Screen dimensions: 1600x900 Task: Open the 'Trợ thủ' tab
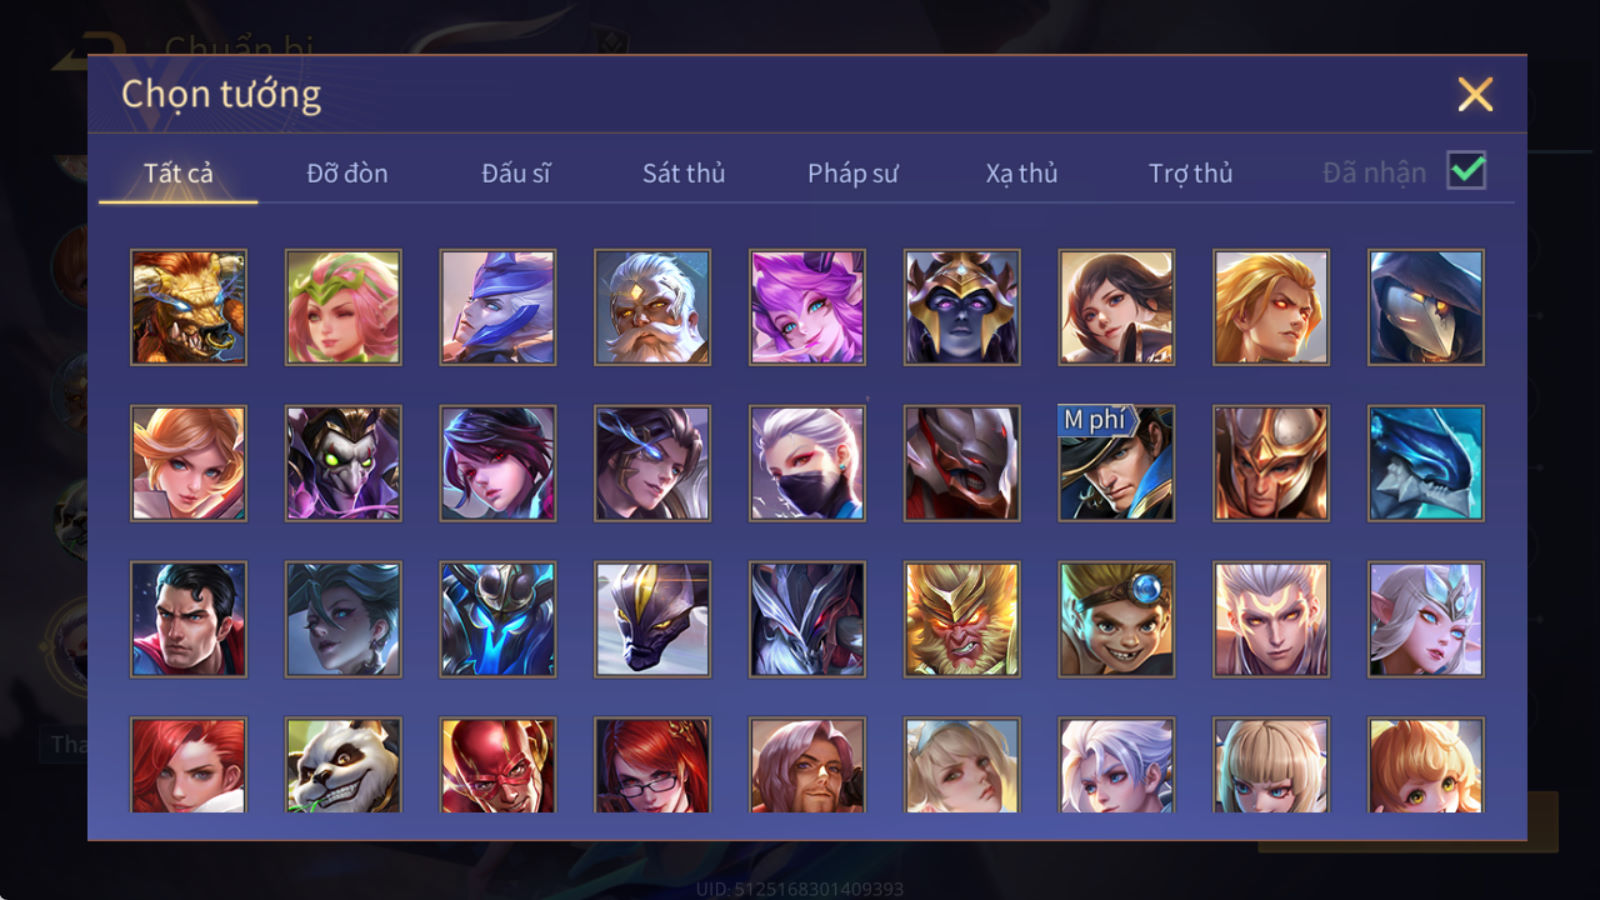pos(1190,173)
